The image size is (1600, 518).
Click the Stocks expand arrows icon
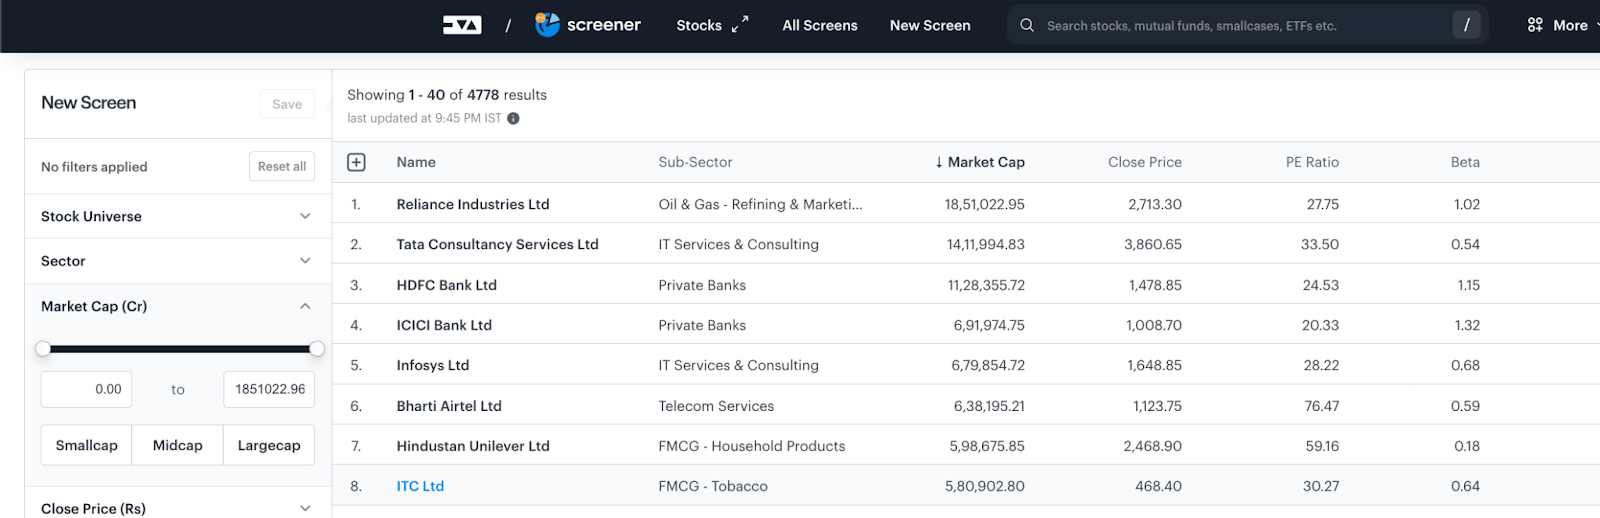coord(740,25)
